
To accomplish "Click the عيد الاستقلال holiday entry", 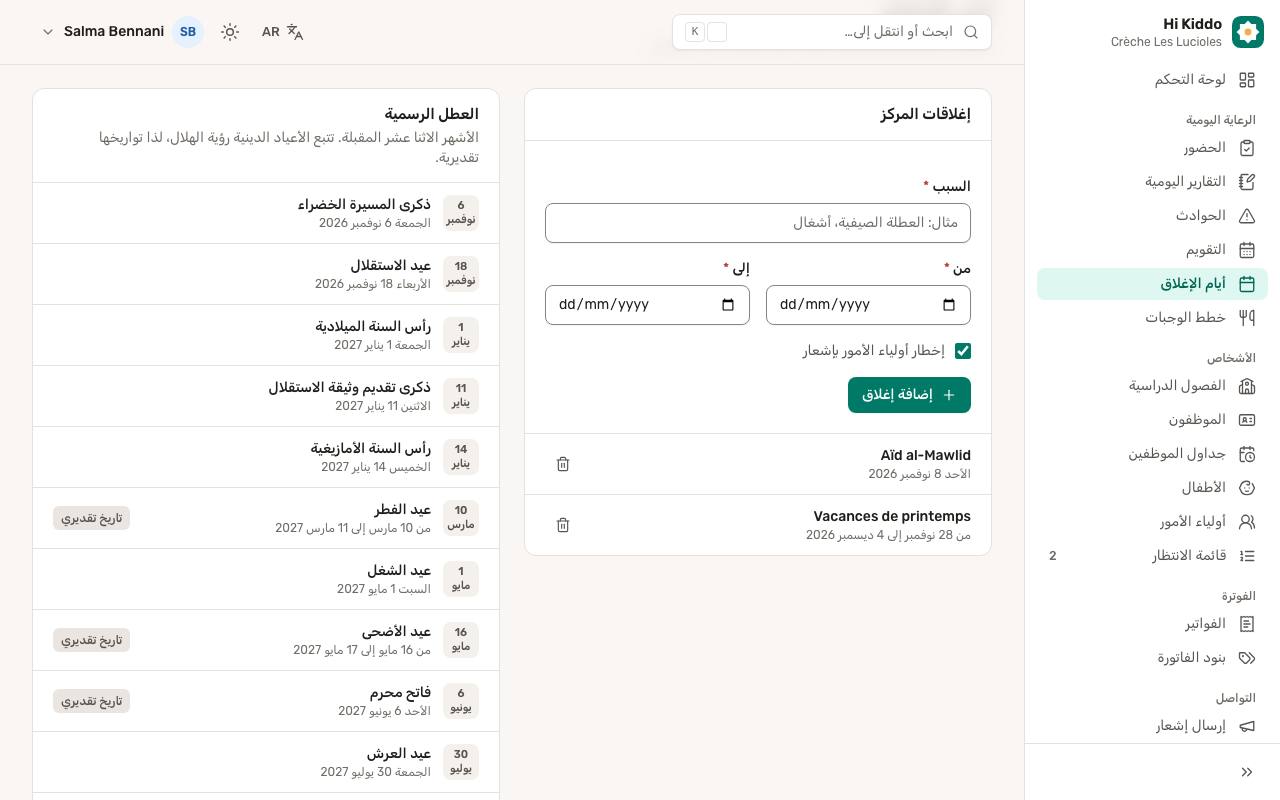I will pyautogui.click(x=266, y=274).
